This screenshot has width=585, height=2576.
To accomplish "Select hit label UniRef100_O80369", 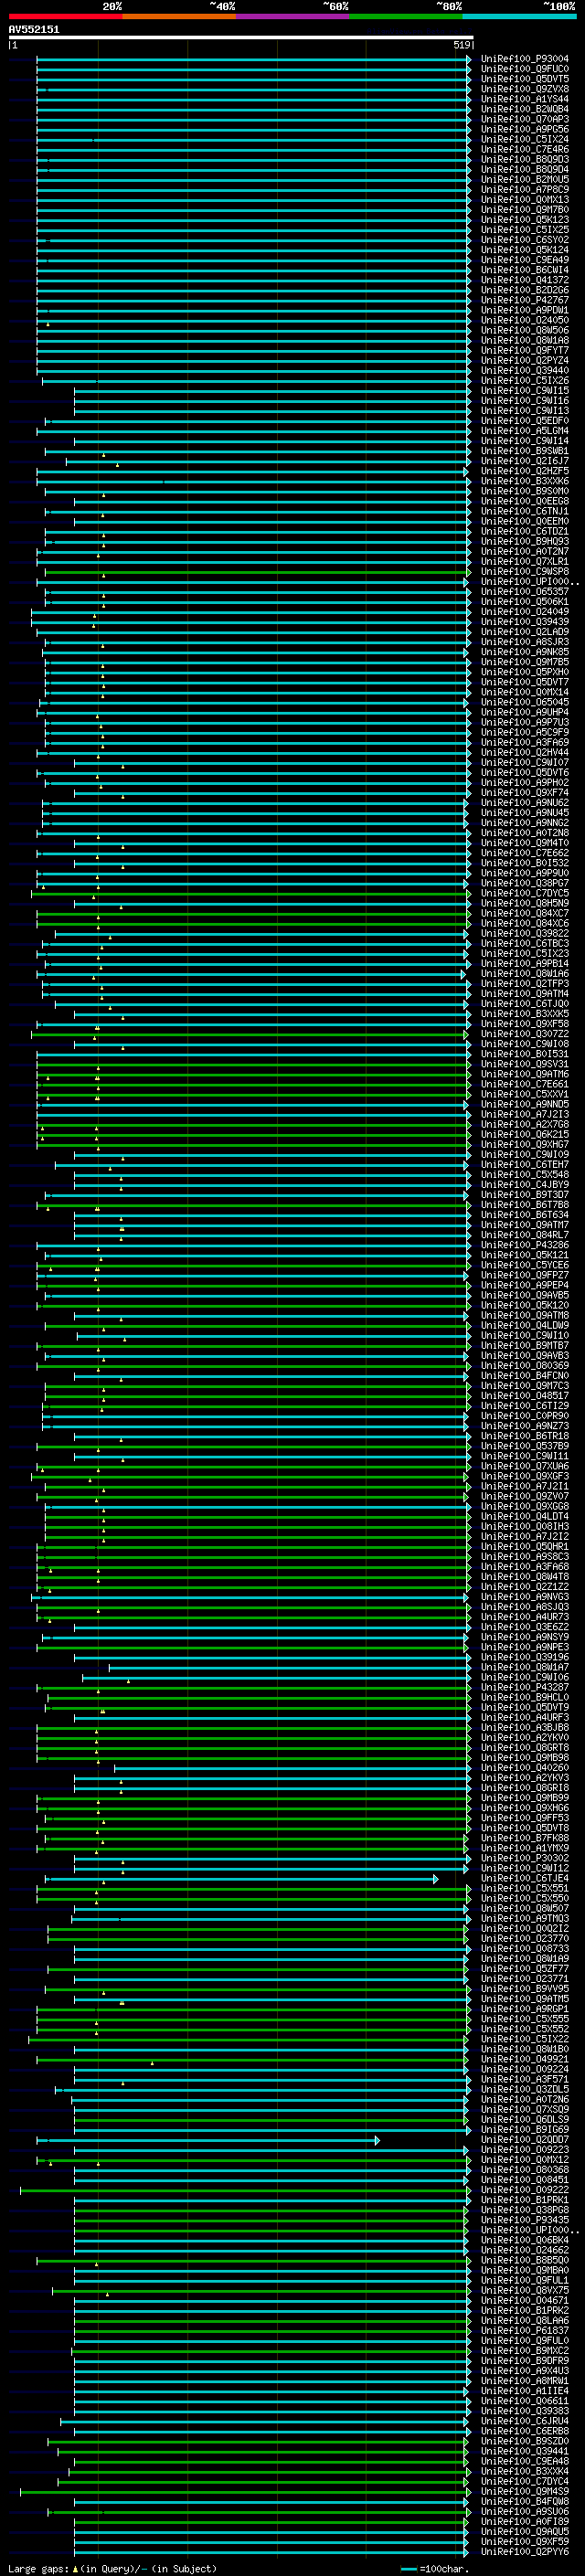I will pyautogui.click(x=525, y=1366).
